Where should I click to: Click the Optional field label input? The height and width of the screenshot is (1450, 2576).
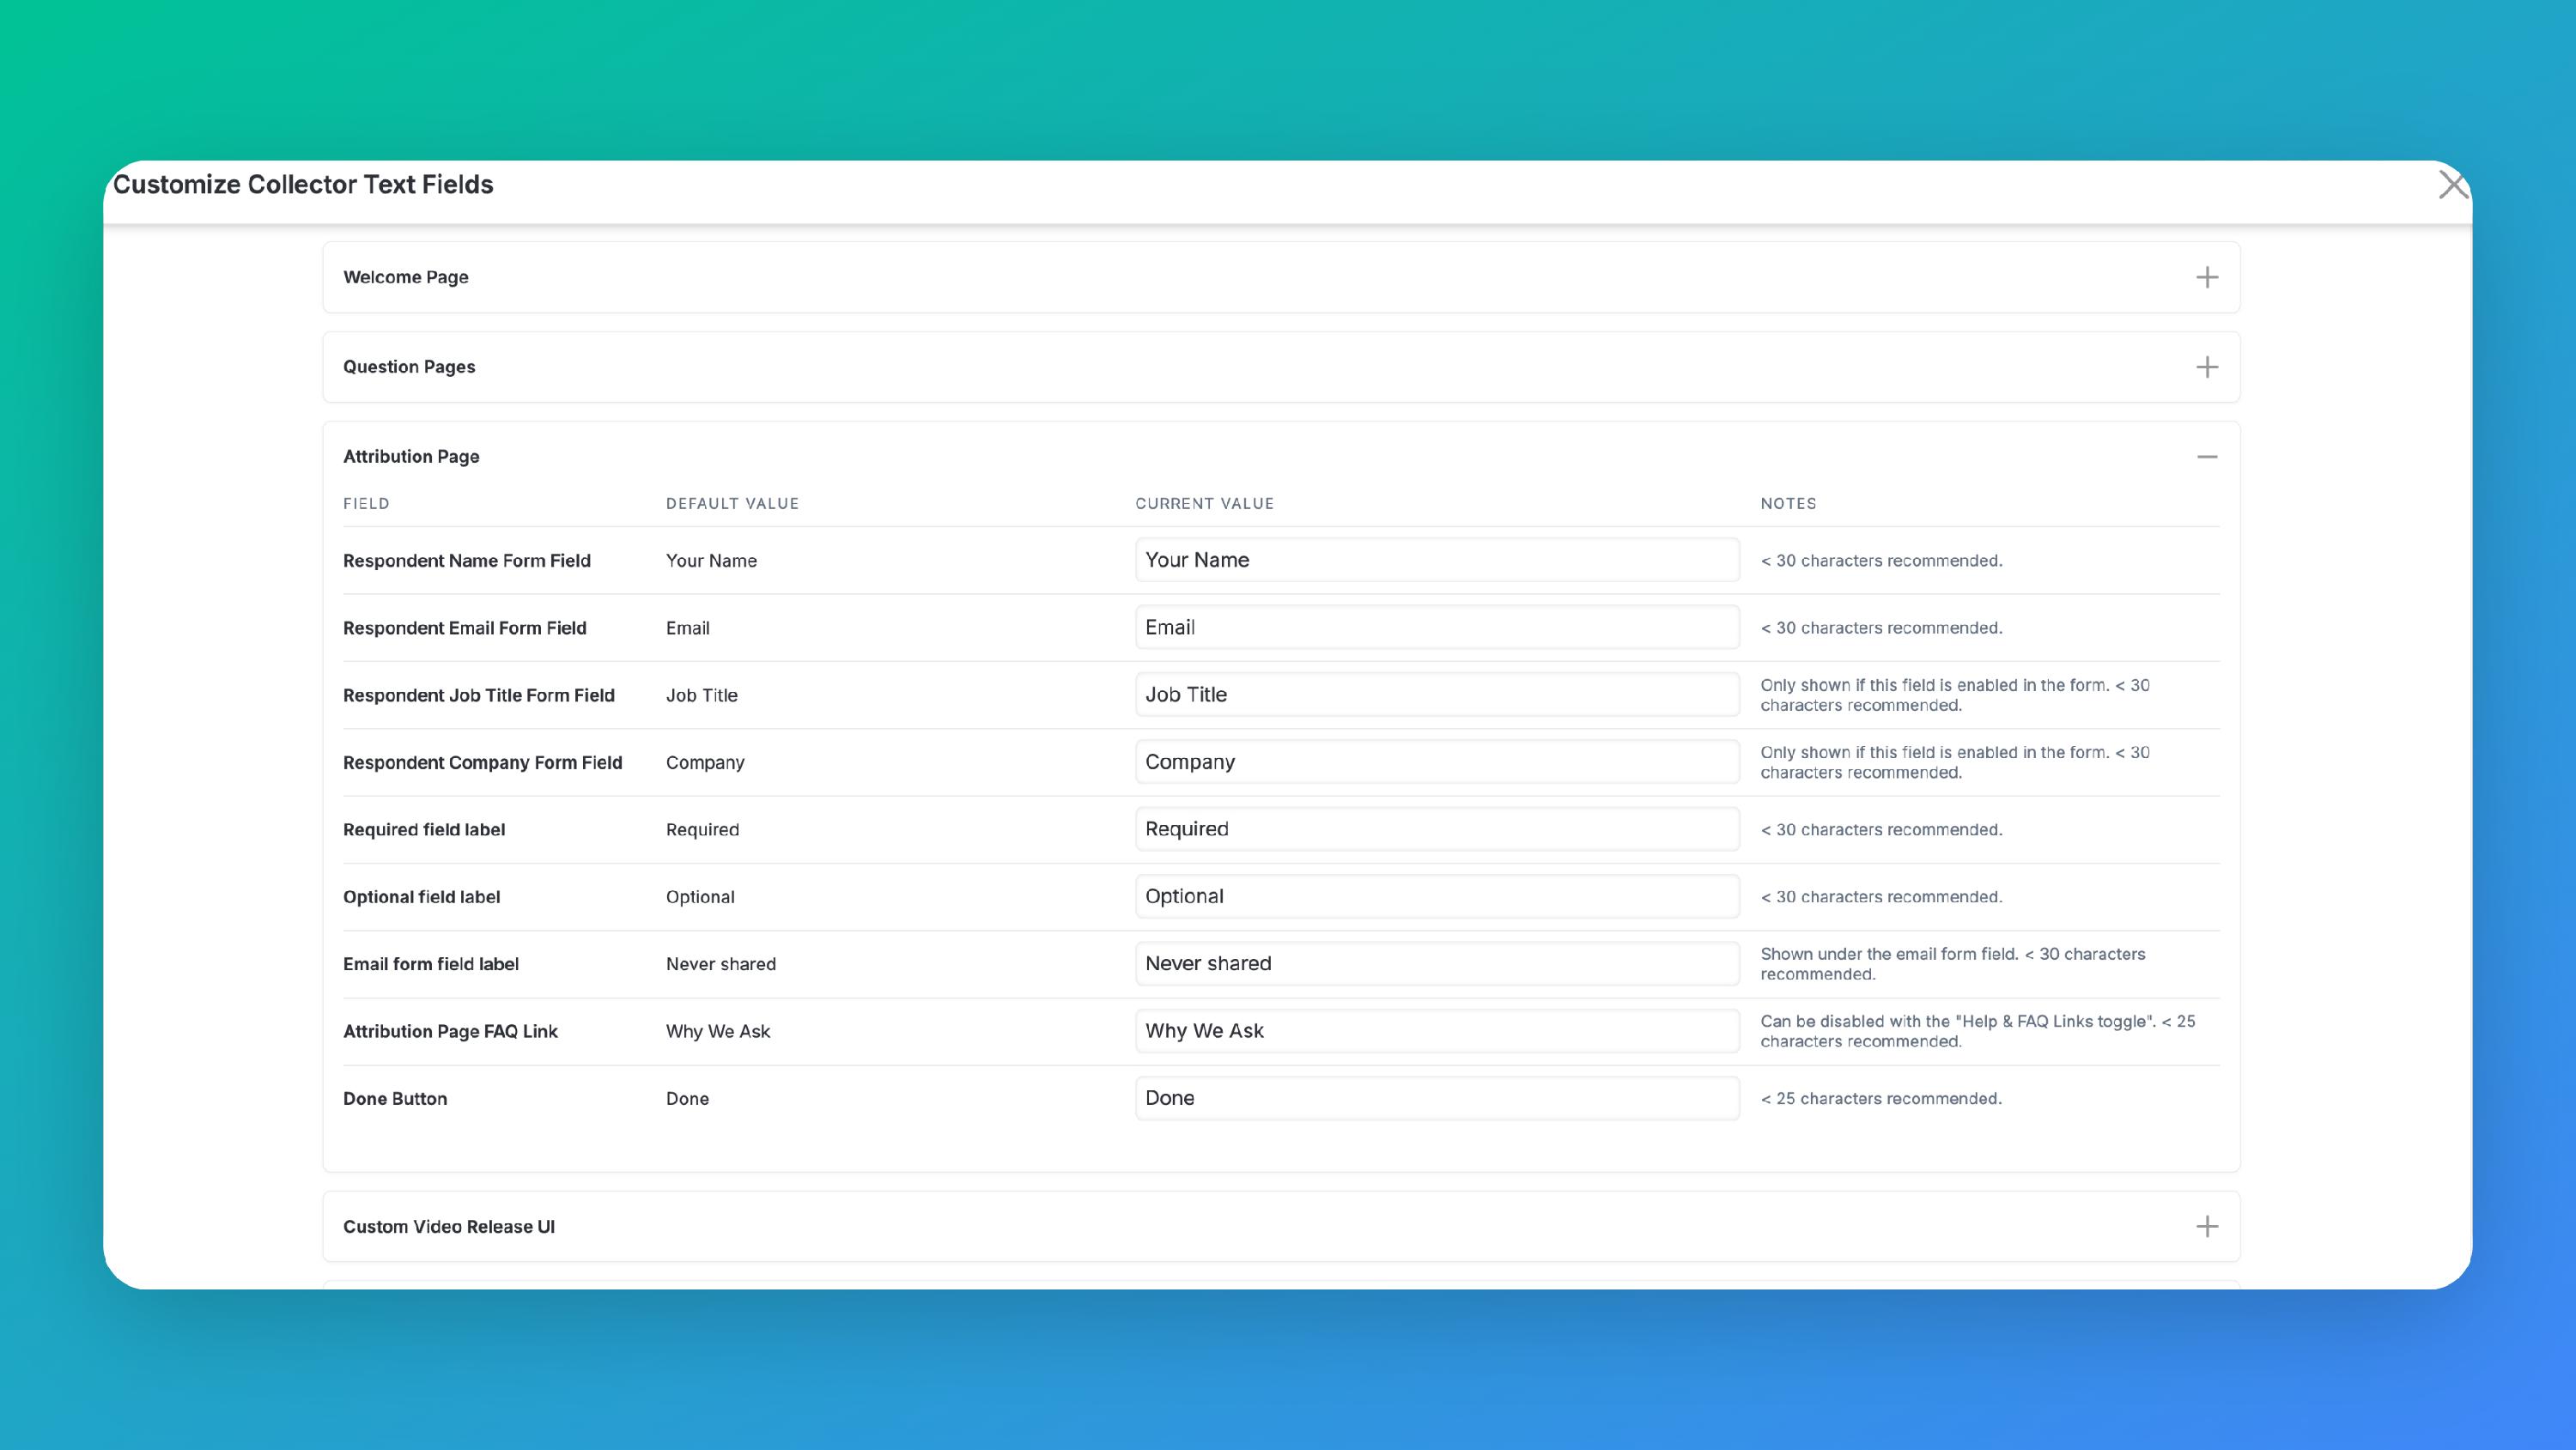[x=1436, y=896]
